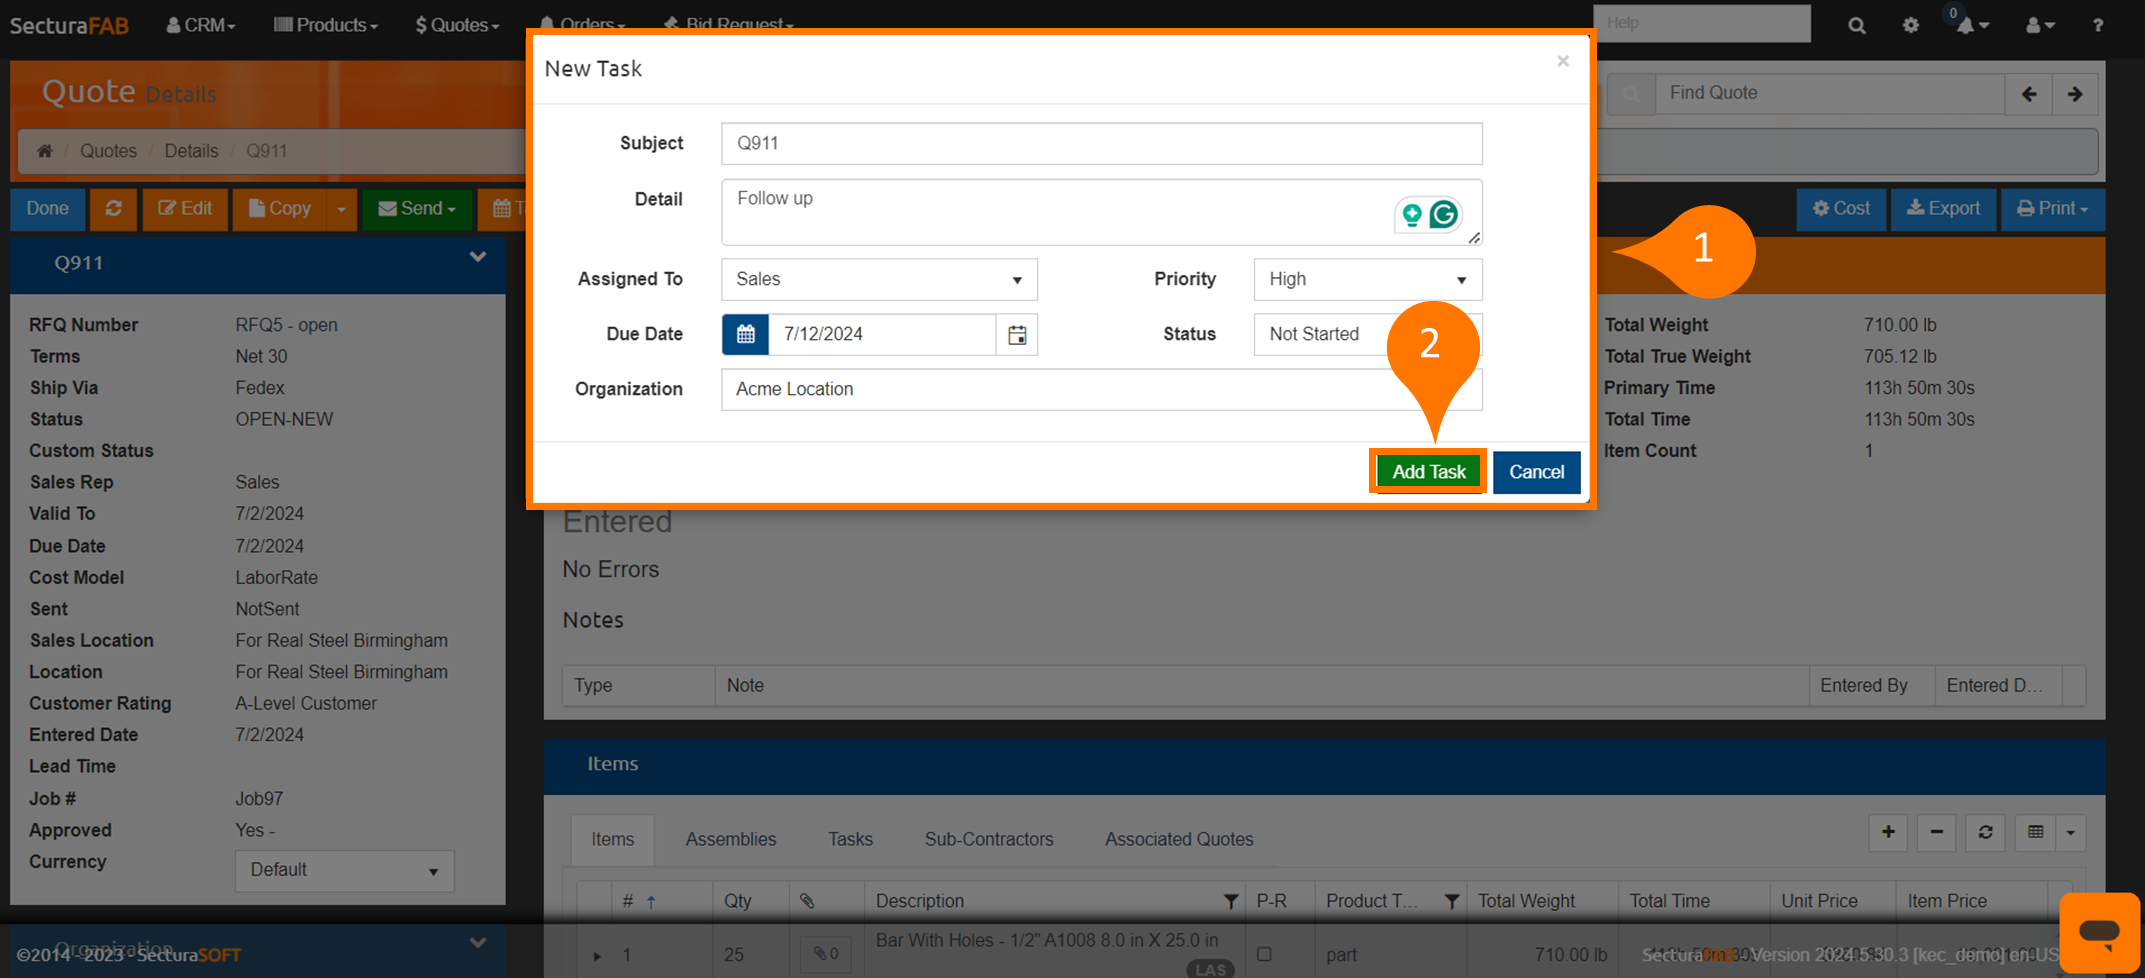Open the settings gear icon in top bar
The height and width of the screenshot is (978, 2145).
[x=1911, y=25]
